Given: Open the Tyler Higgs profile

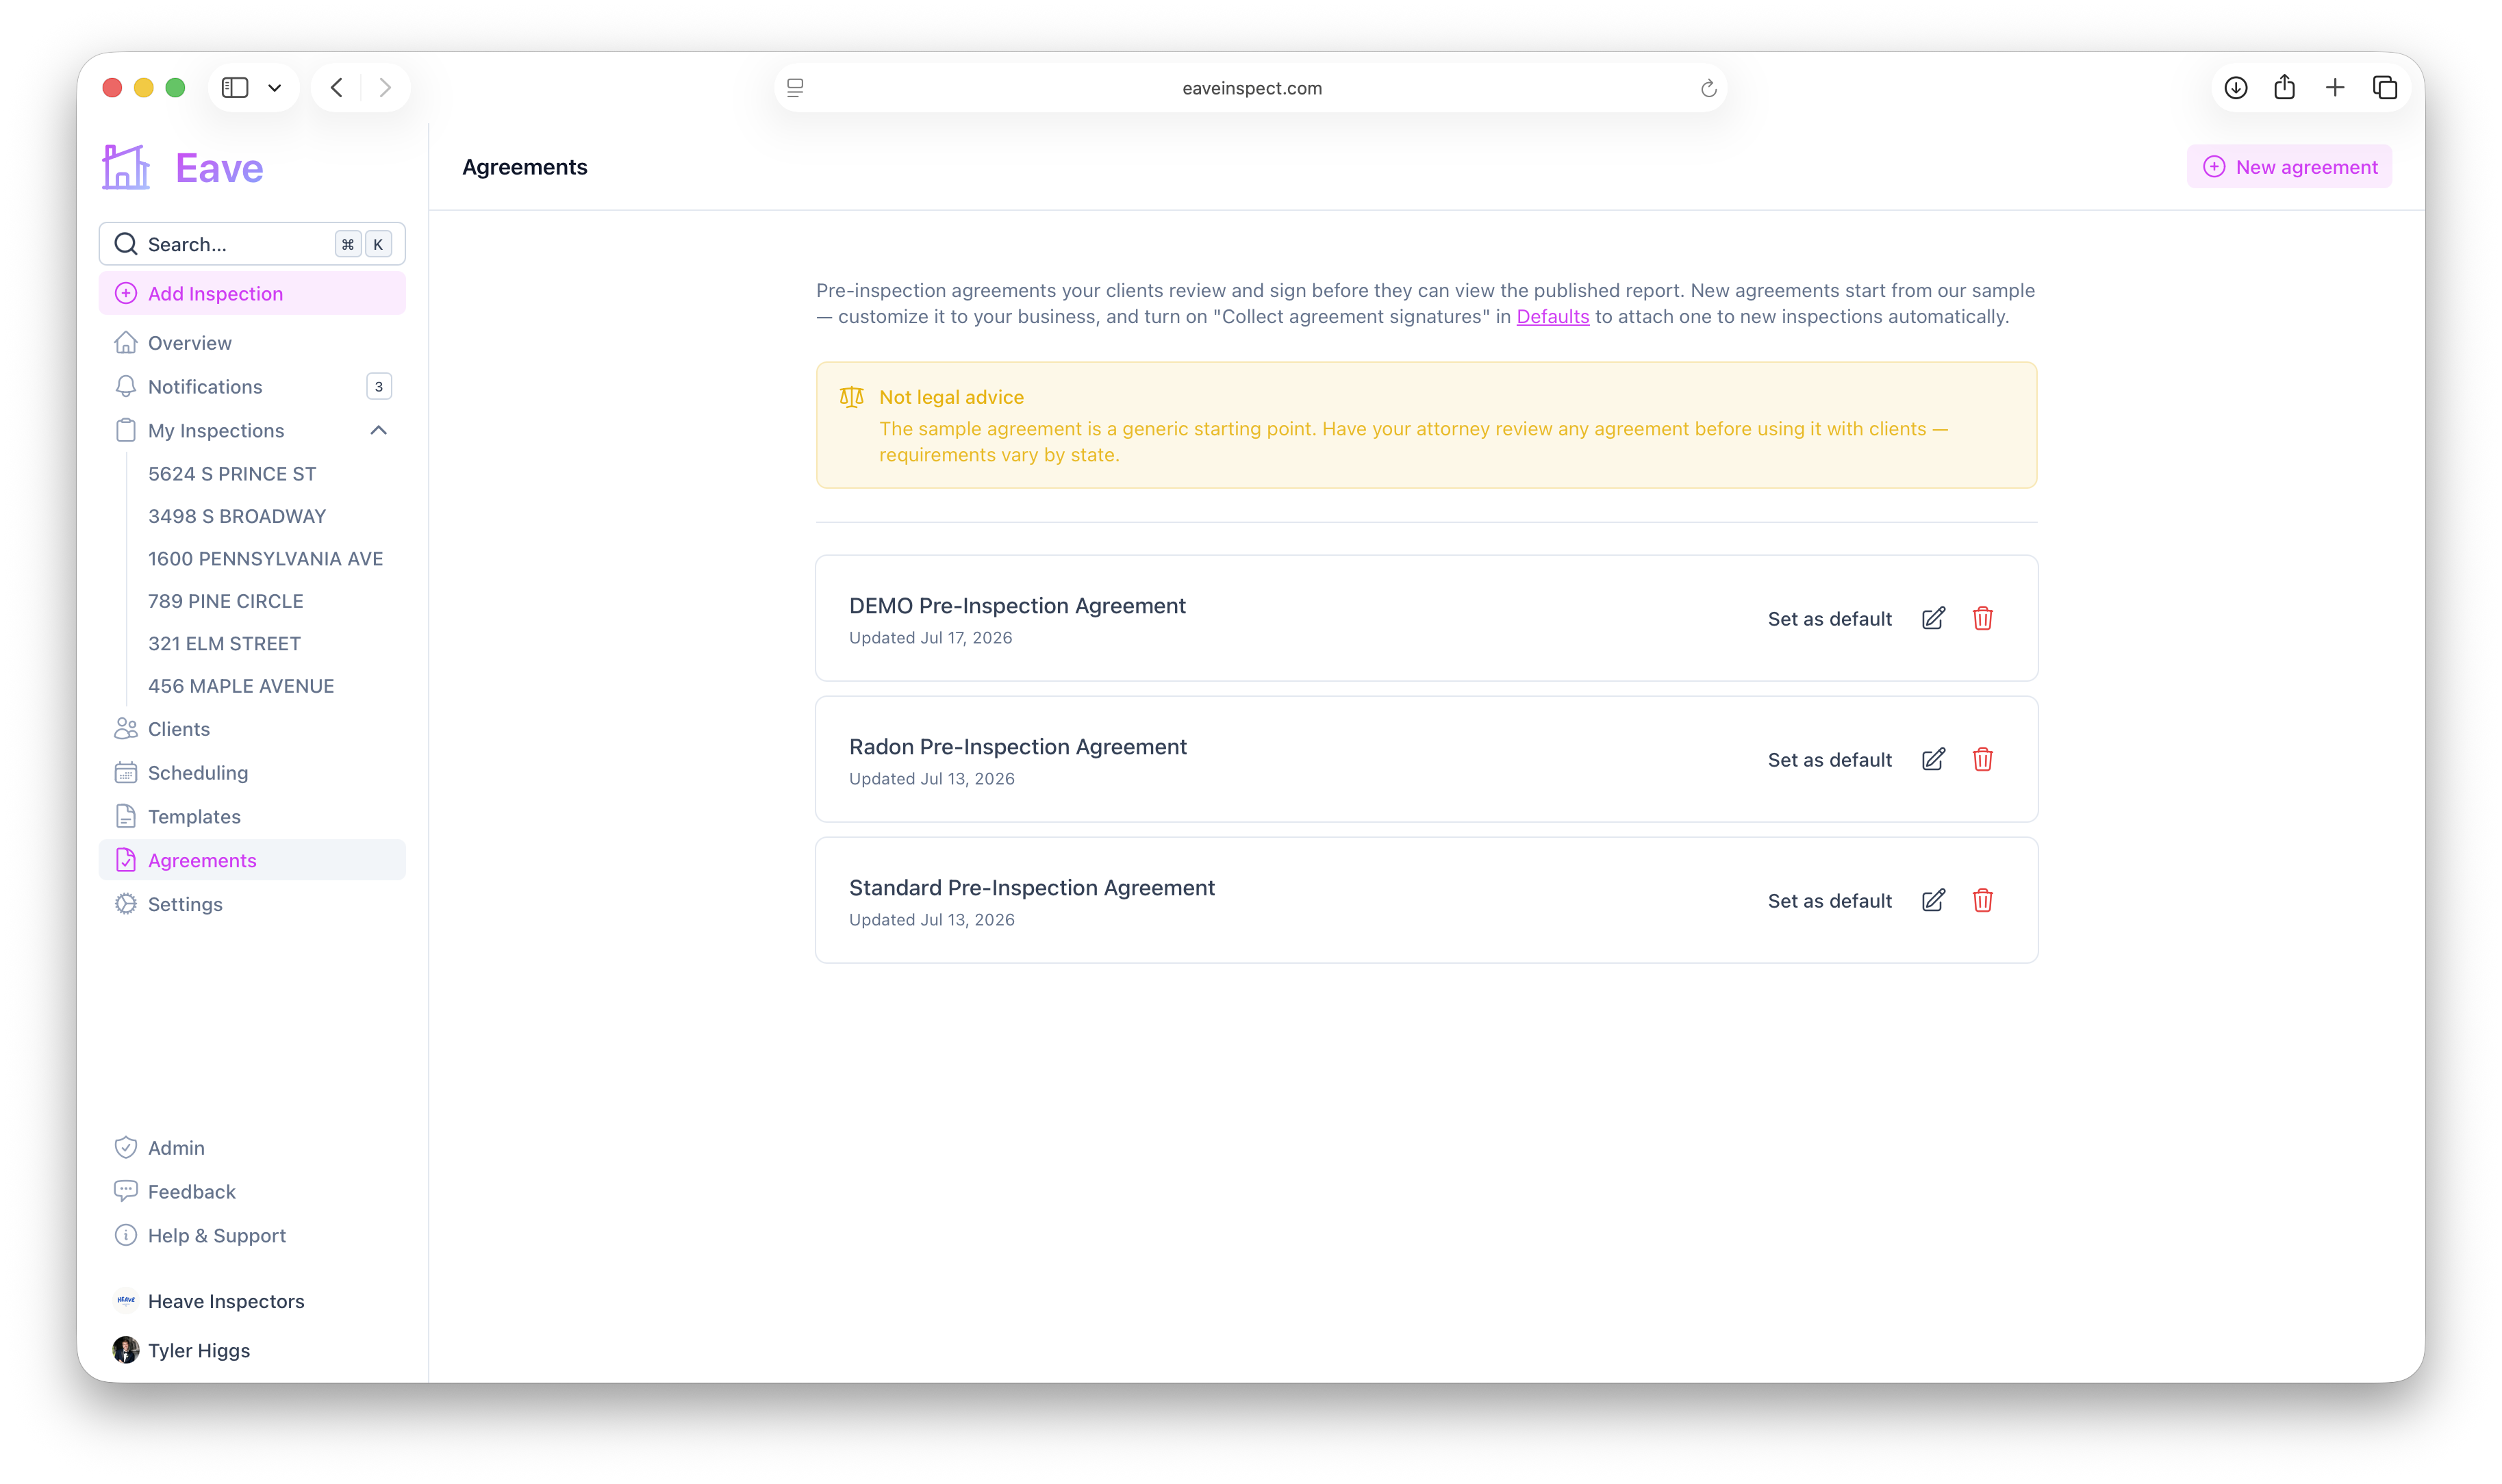Looking at the screenshot, I should pyautogui.click(x=252, y=1350).
